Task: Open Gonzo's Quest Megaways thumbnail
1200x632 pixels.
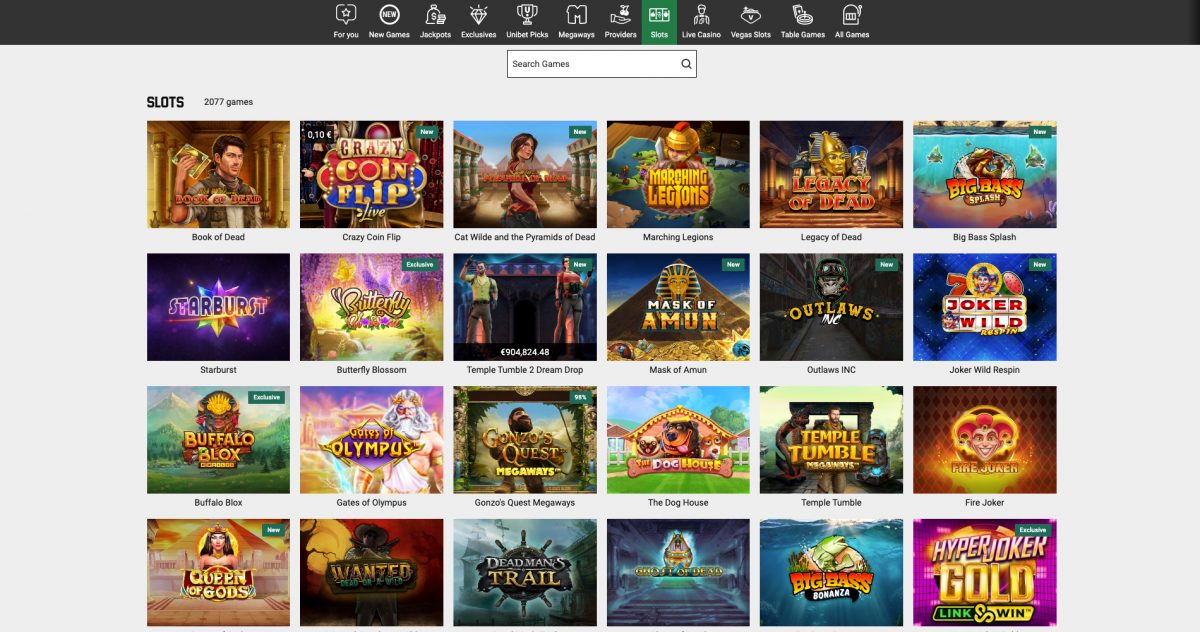Action: click(x=525, y=440)
